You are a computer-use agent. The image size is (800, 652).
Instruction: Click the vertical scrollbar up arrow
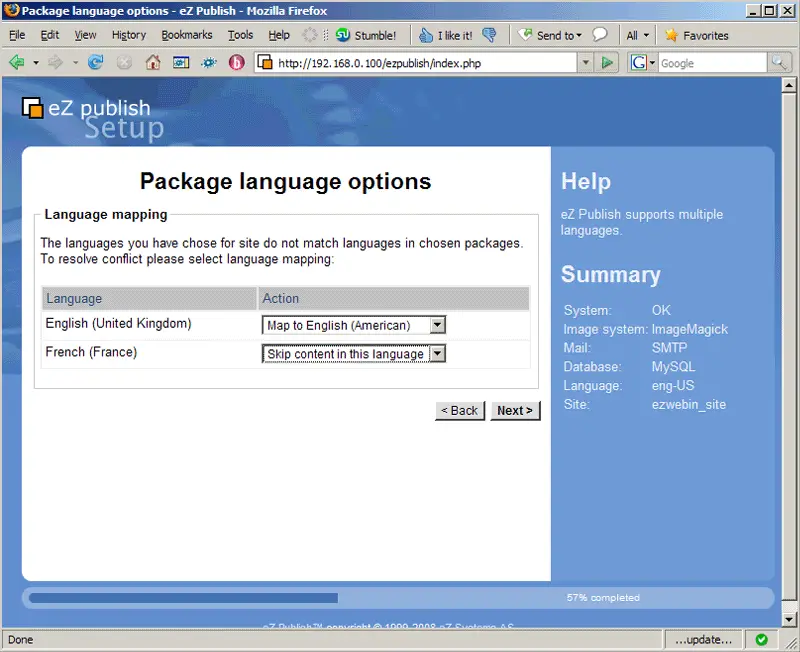click(789, 85)
